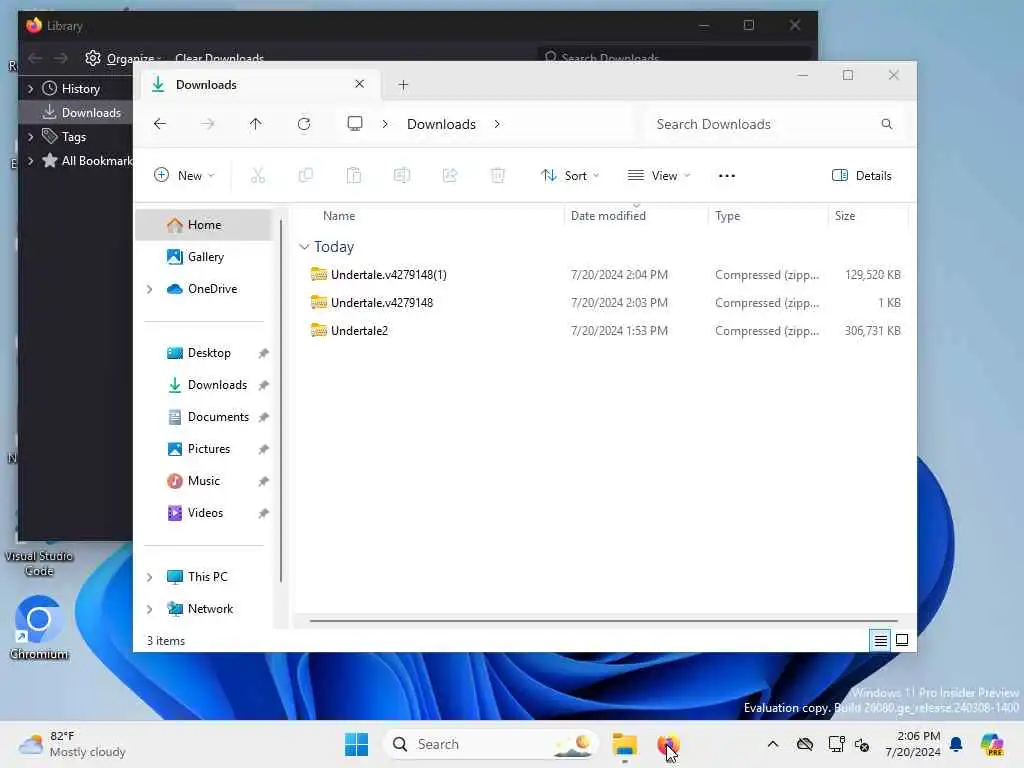Screen dimensions: 1024x768
Task: Switch to details list view icon
Action: 880,641
